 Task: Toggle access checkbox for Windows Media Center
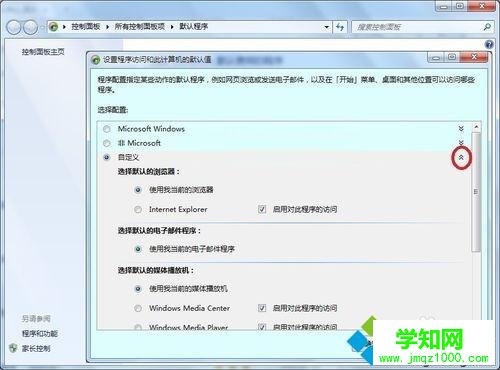[262, 308]
